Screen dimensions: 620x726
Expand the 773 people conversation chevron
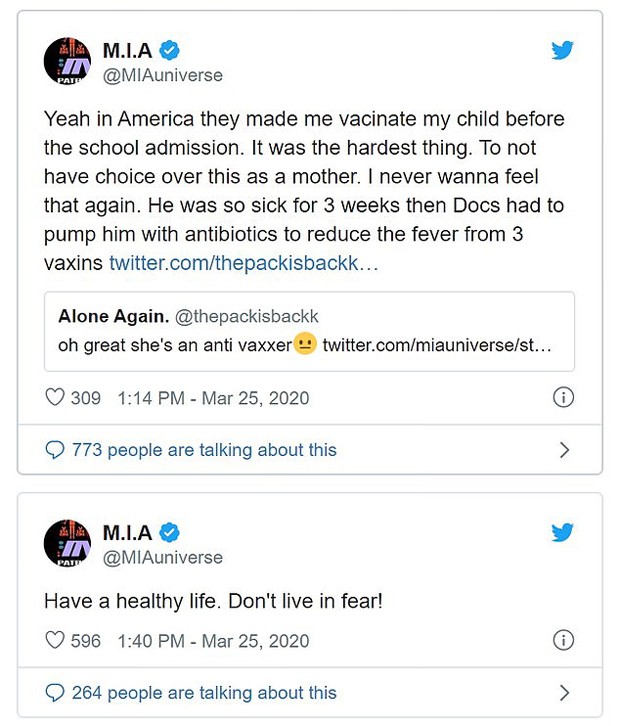coord(564,450)
